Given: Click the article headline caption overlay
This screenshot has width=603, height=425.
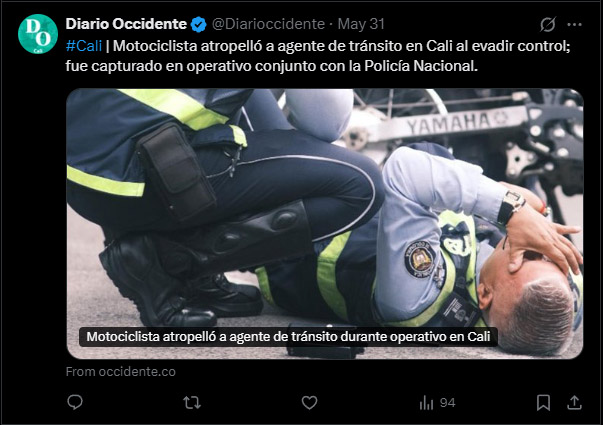Looking at the screenshot, I should click(x=288, y=337).
